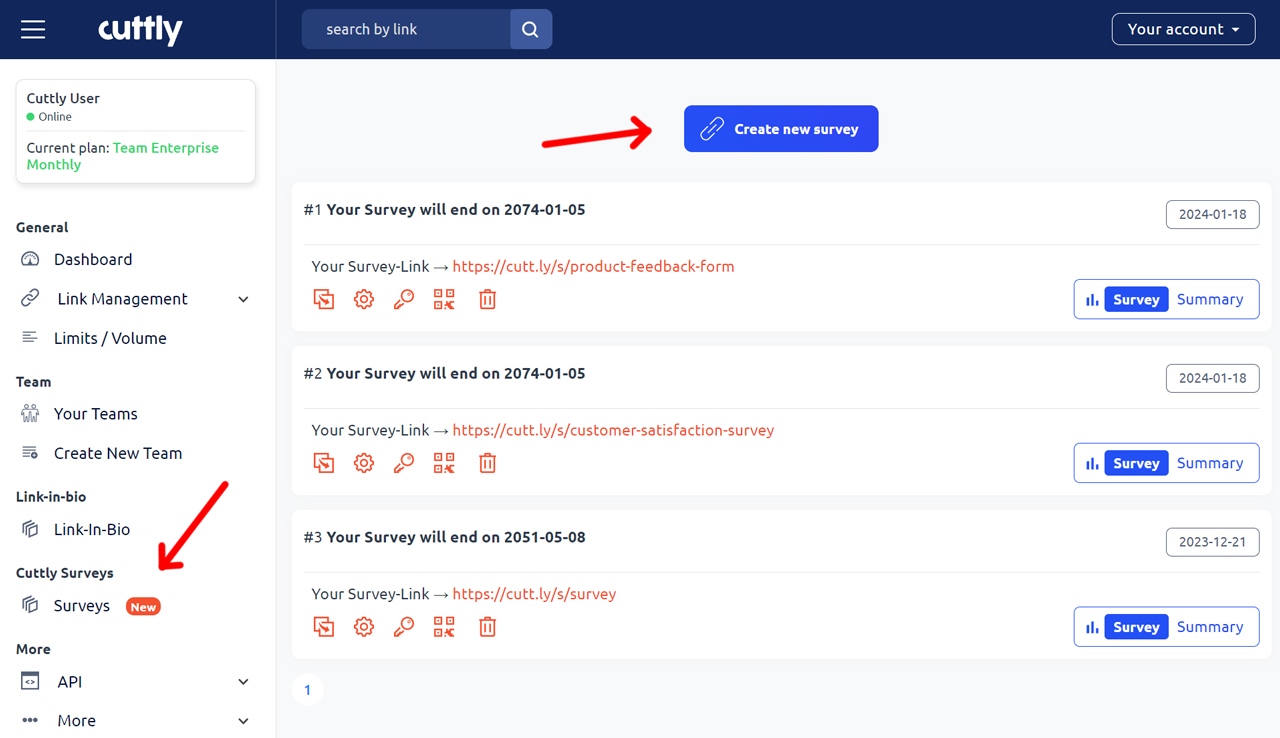This screenshot has width=1280, height=738.
Task: Click the New badge next to Surveys
Action: coord(143,607)
